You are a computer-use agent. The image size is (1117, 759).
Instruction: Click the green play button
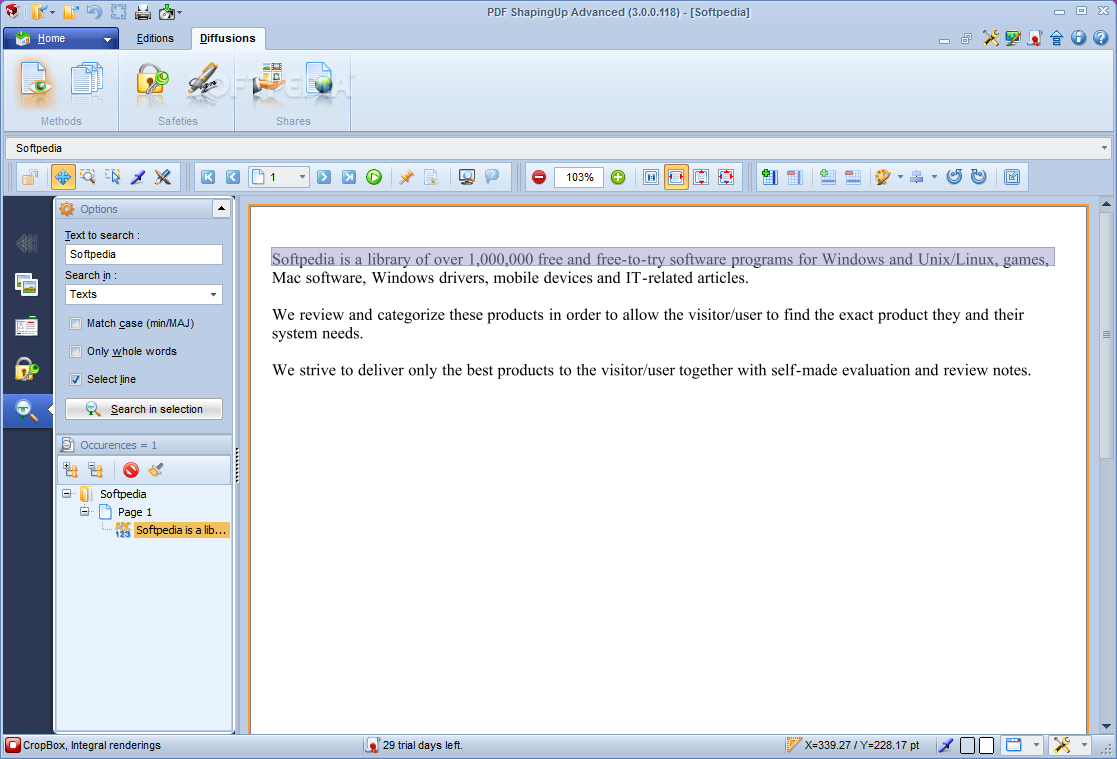point(374,177)
